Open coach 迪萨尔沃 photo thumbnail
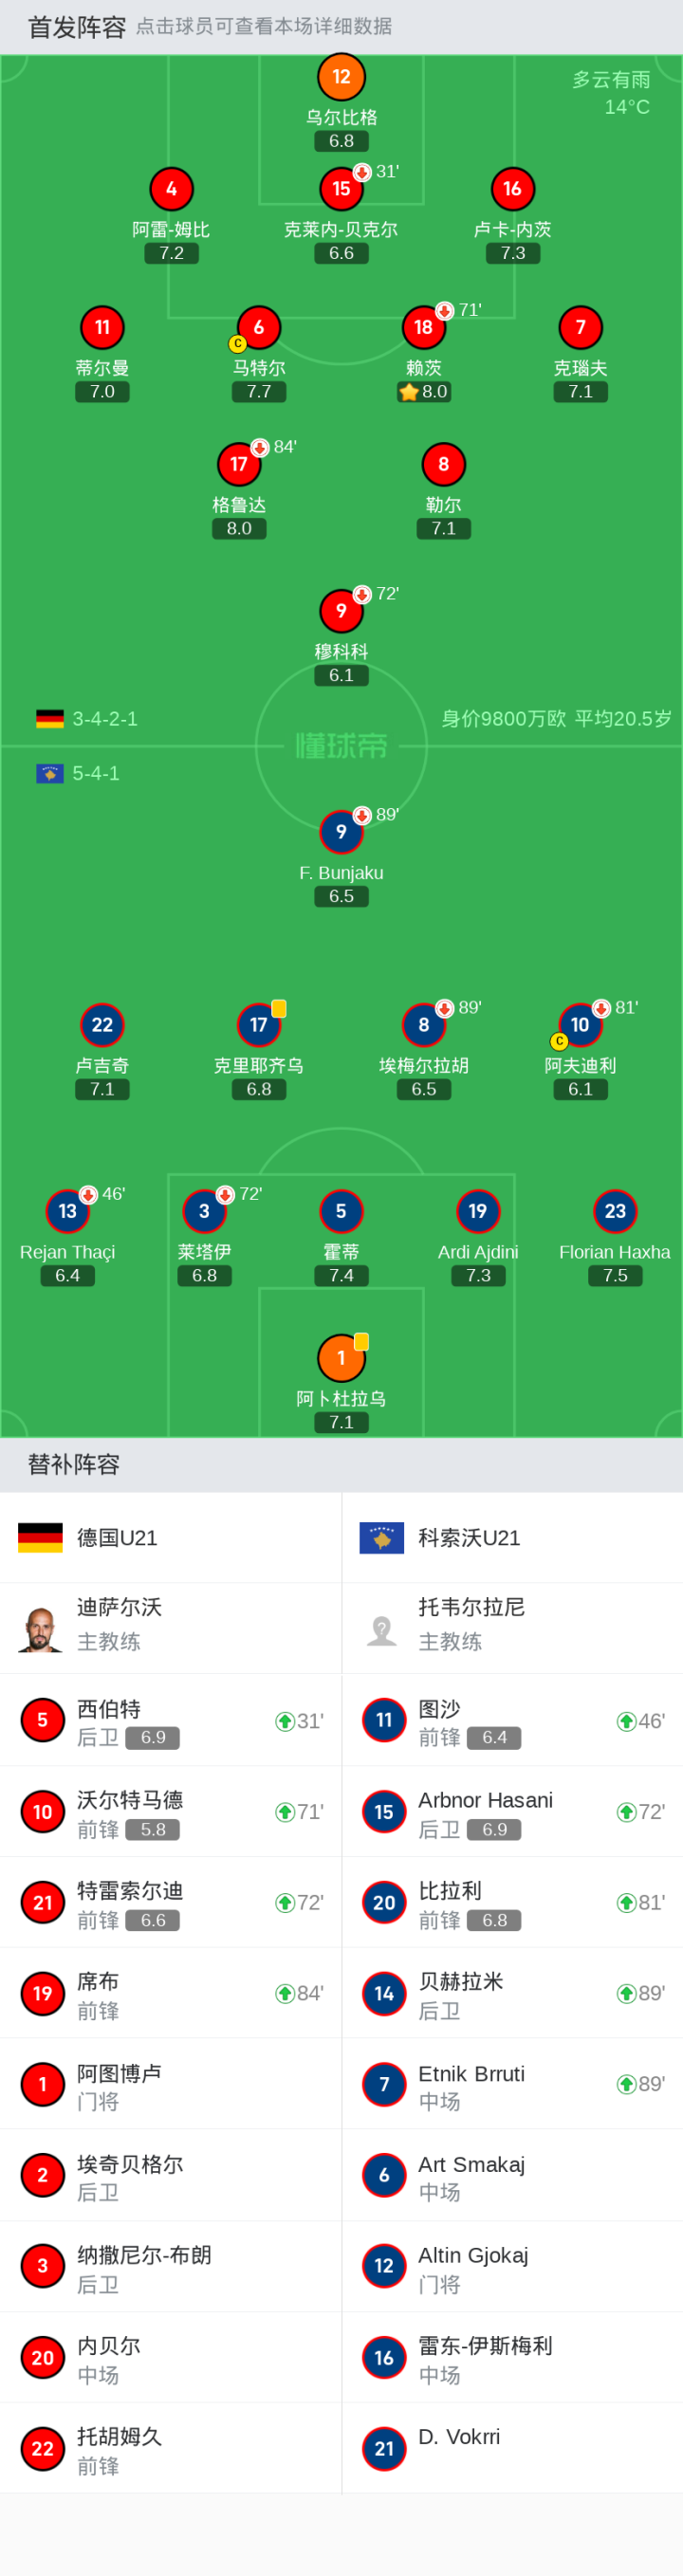 [x=40, y=1628]
